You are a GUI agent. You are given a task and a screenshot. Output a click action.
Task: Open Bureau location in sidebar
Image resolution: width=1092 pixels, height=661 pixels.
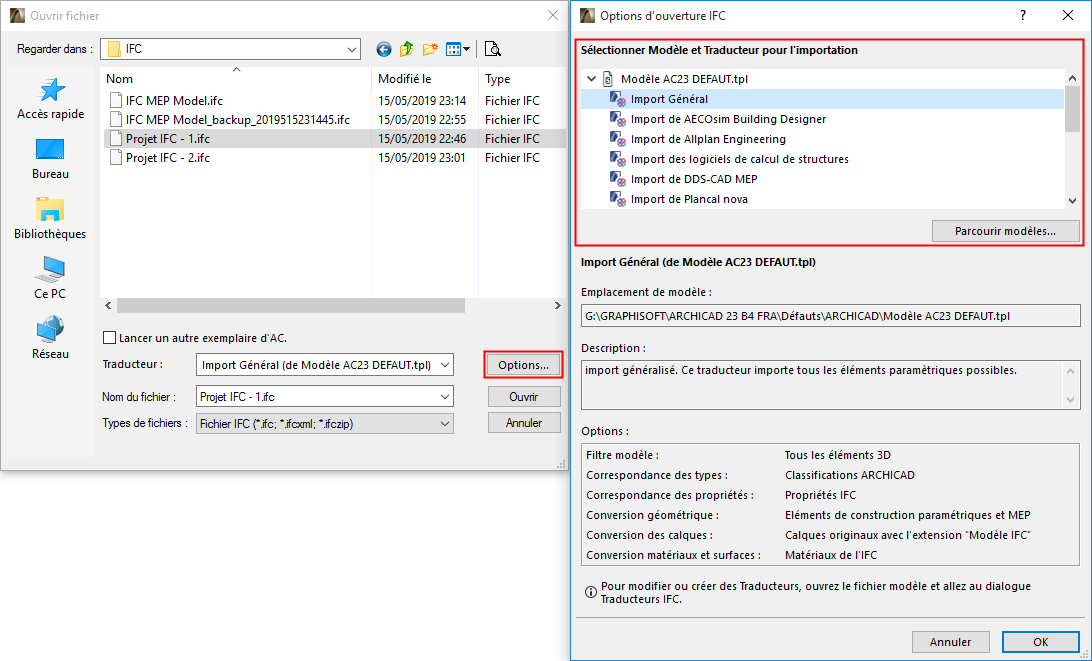pyautogui.click(x=50, y=159)
